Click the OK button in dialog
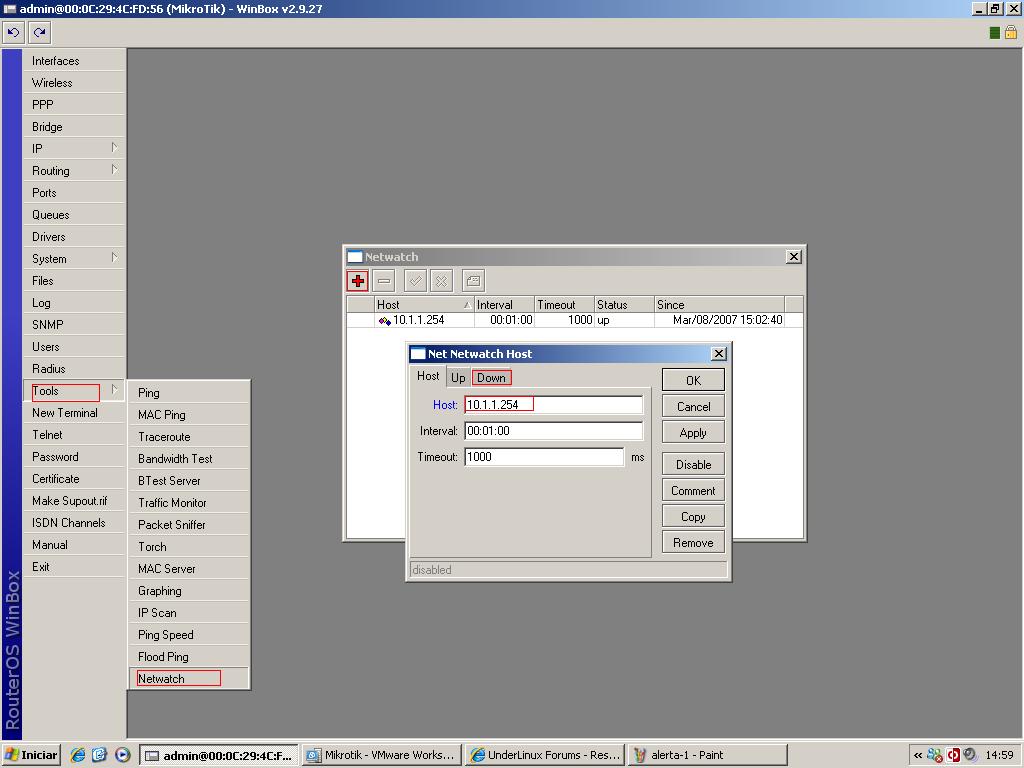The height and width of the screenshot is (768, 1024). 693,380
